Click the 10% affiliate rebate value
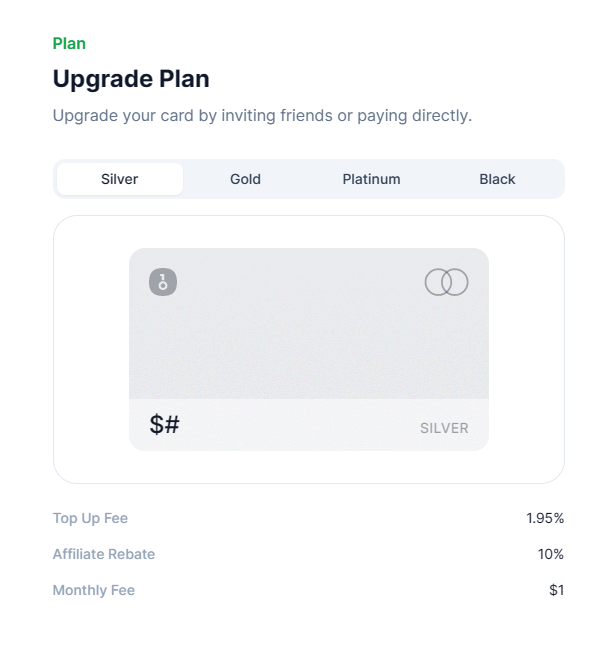Screen dimensions: 600x651 [x=550, y=554]
